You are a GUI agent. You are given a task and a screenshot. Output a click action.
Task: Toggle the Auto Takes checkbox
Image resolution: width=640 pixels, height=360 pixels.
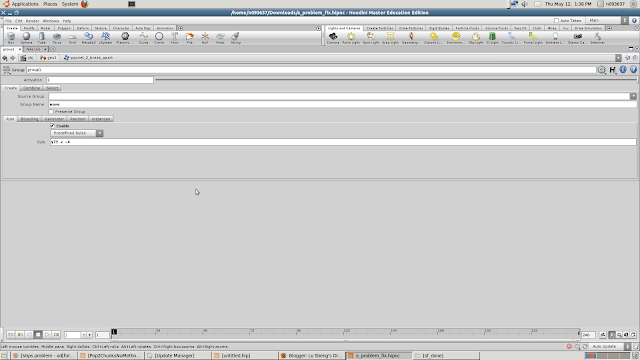(x=556, y=20)
